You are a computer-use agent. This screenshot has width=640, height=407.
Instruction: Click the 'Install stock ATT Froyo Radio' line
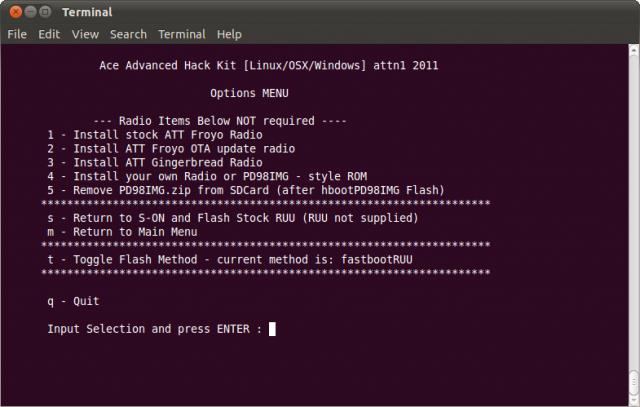click(155, 135)
